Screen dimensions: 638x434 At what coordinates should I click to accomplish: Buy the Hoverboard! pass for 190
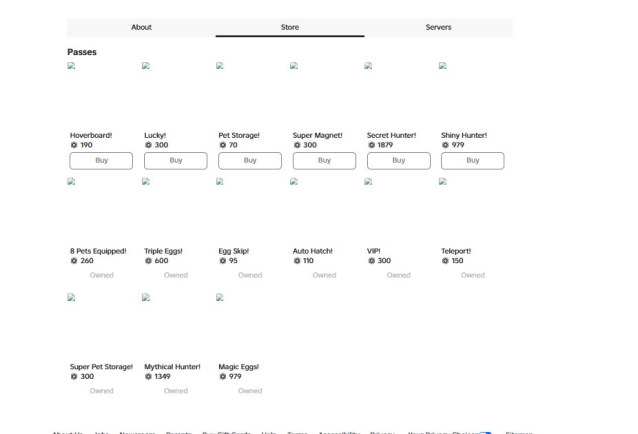(101, 161)
